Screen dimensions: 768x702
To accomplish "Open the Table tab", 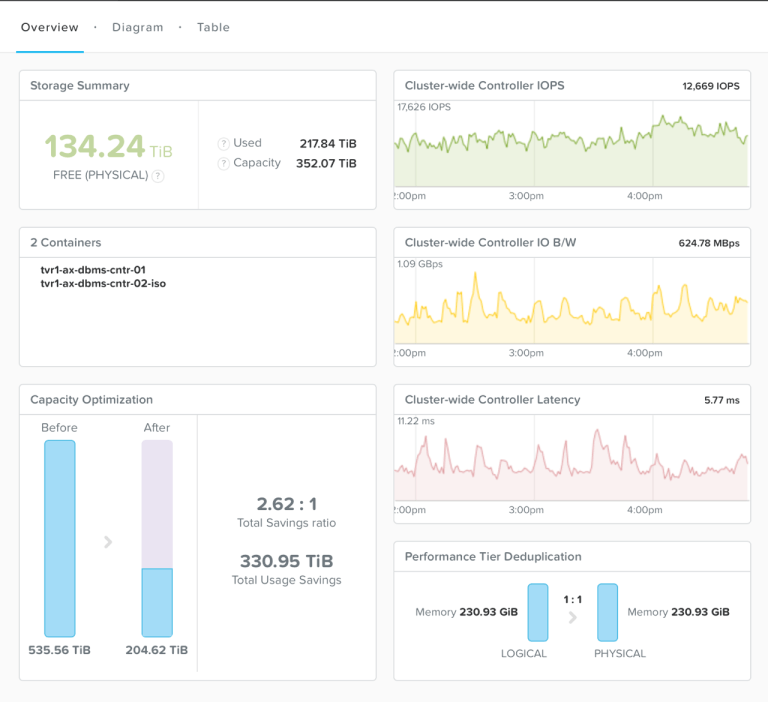I will coord(213,27).
